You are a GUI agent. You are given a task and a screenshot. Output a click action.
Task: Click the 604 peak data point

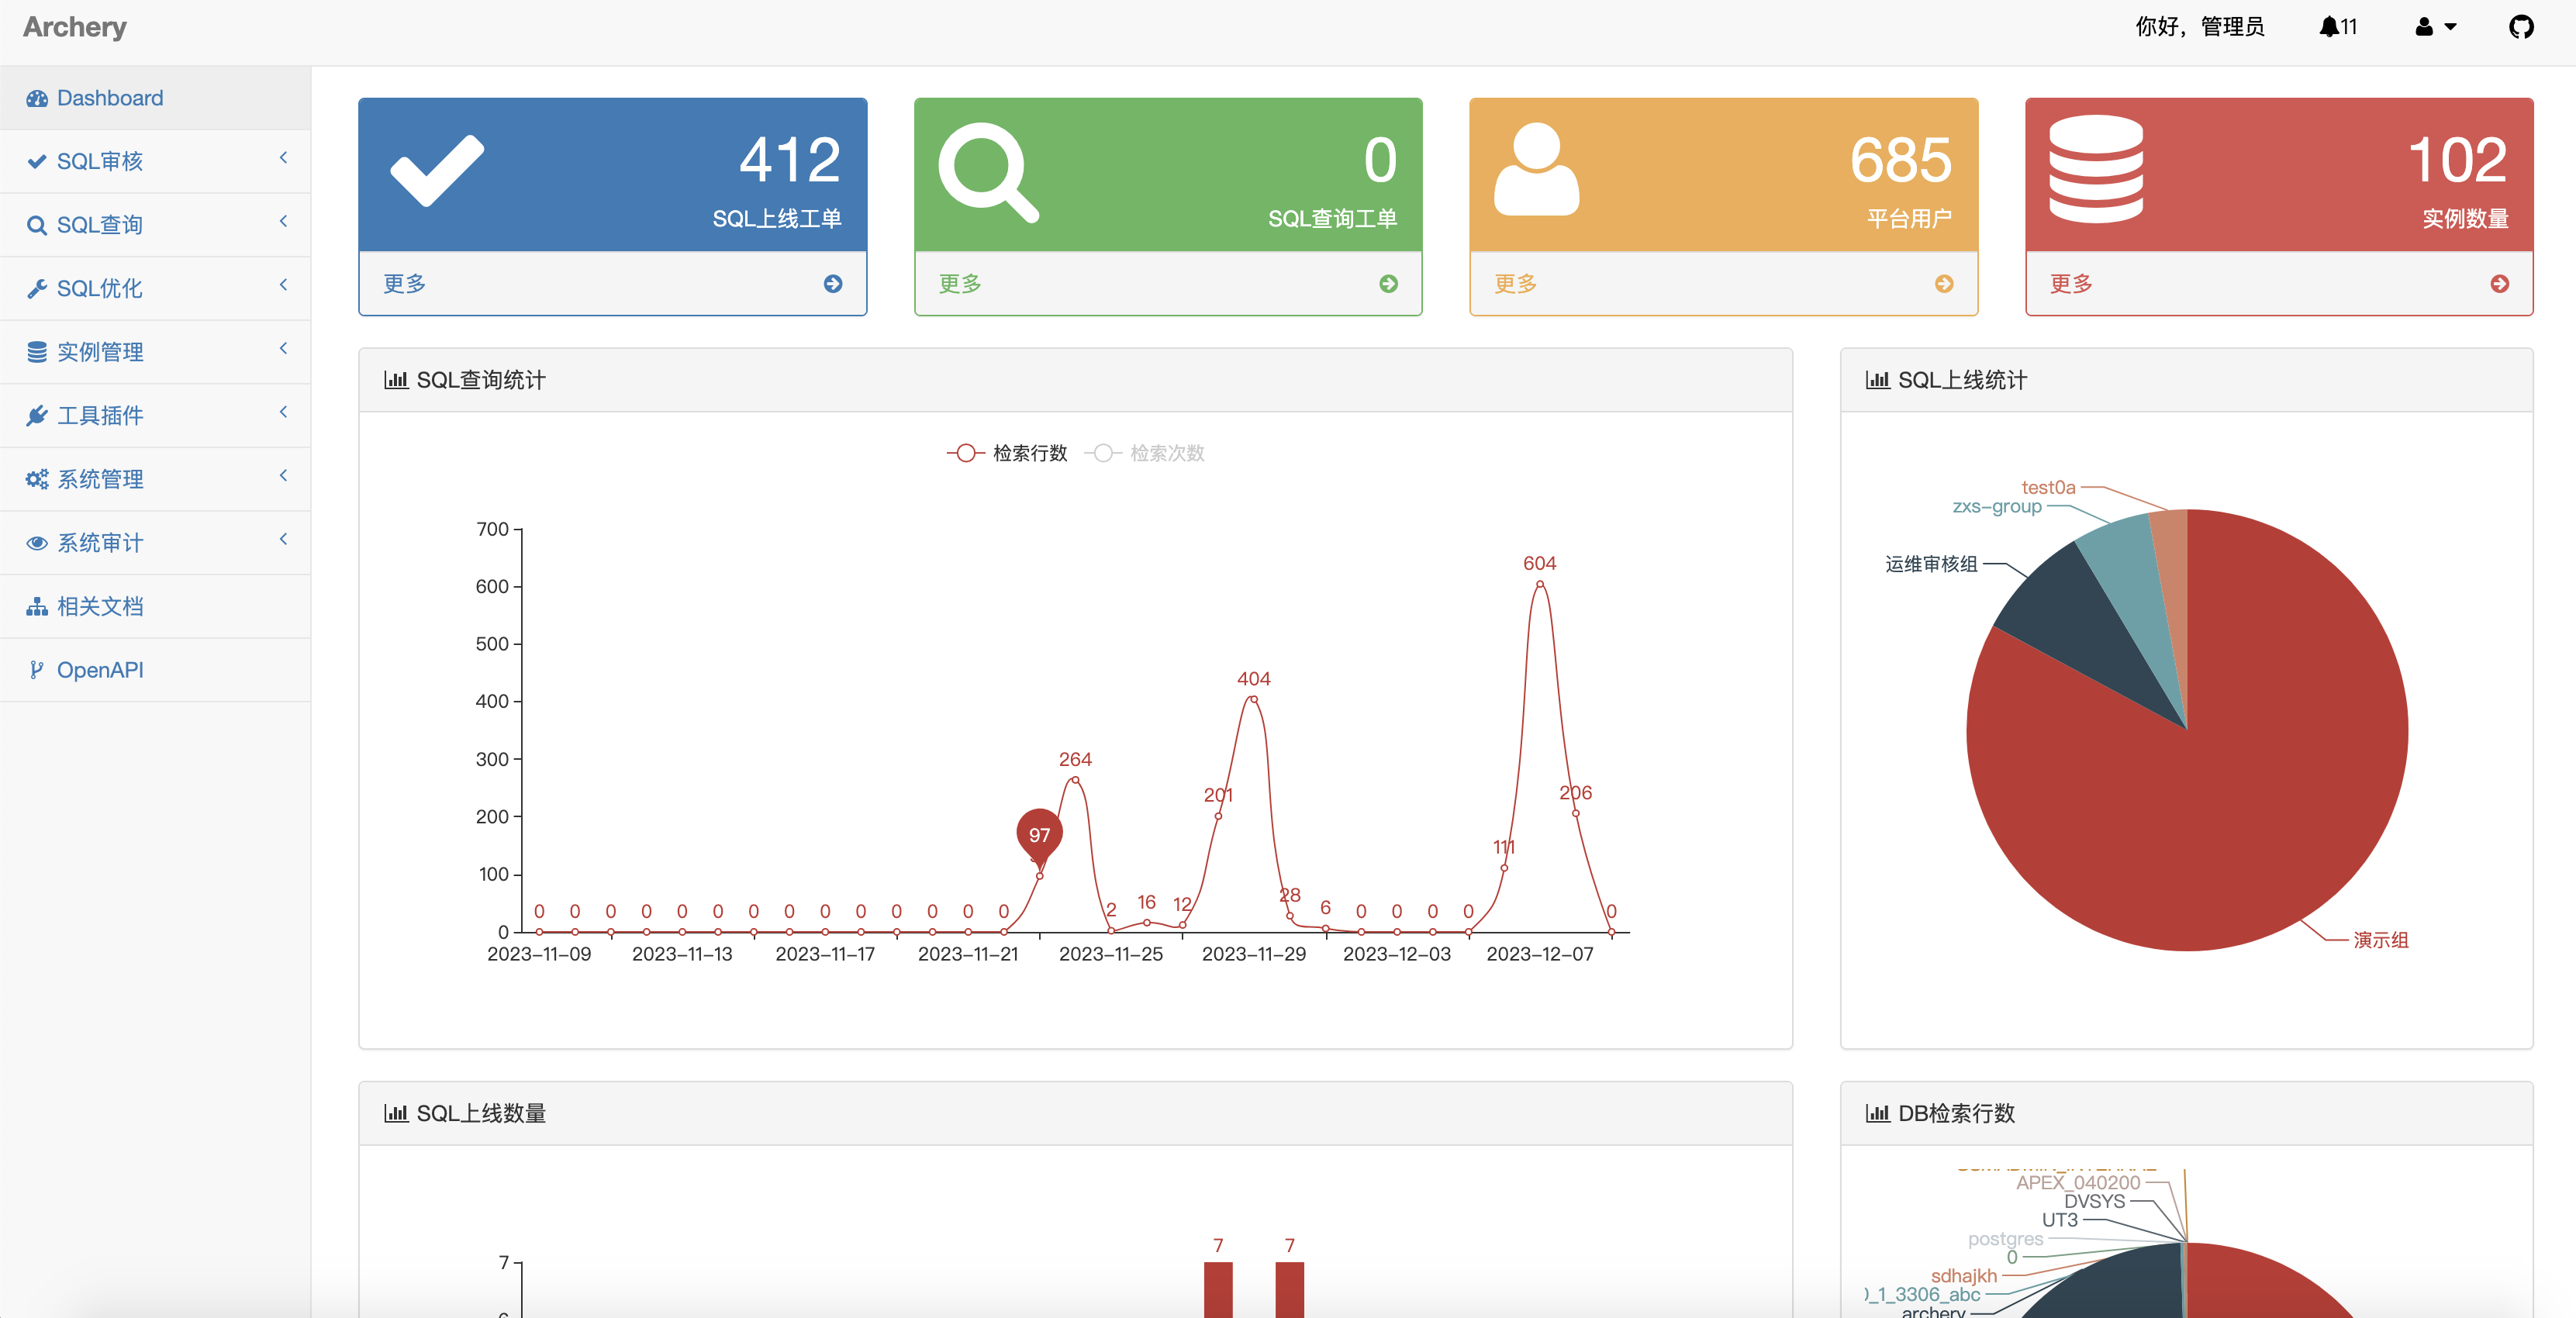pos(1540,584)
